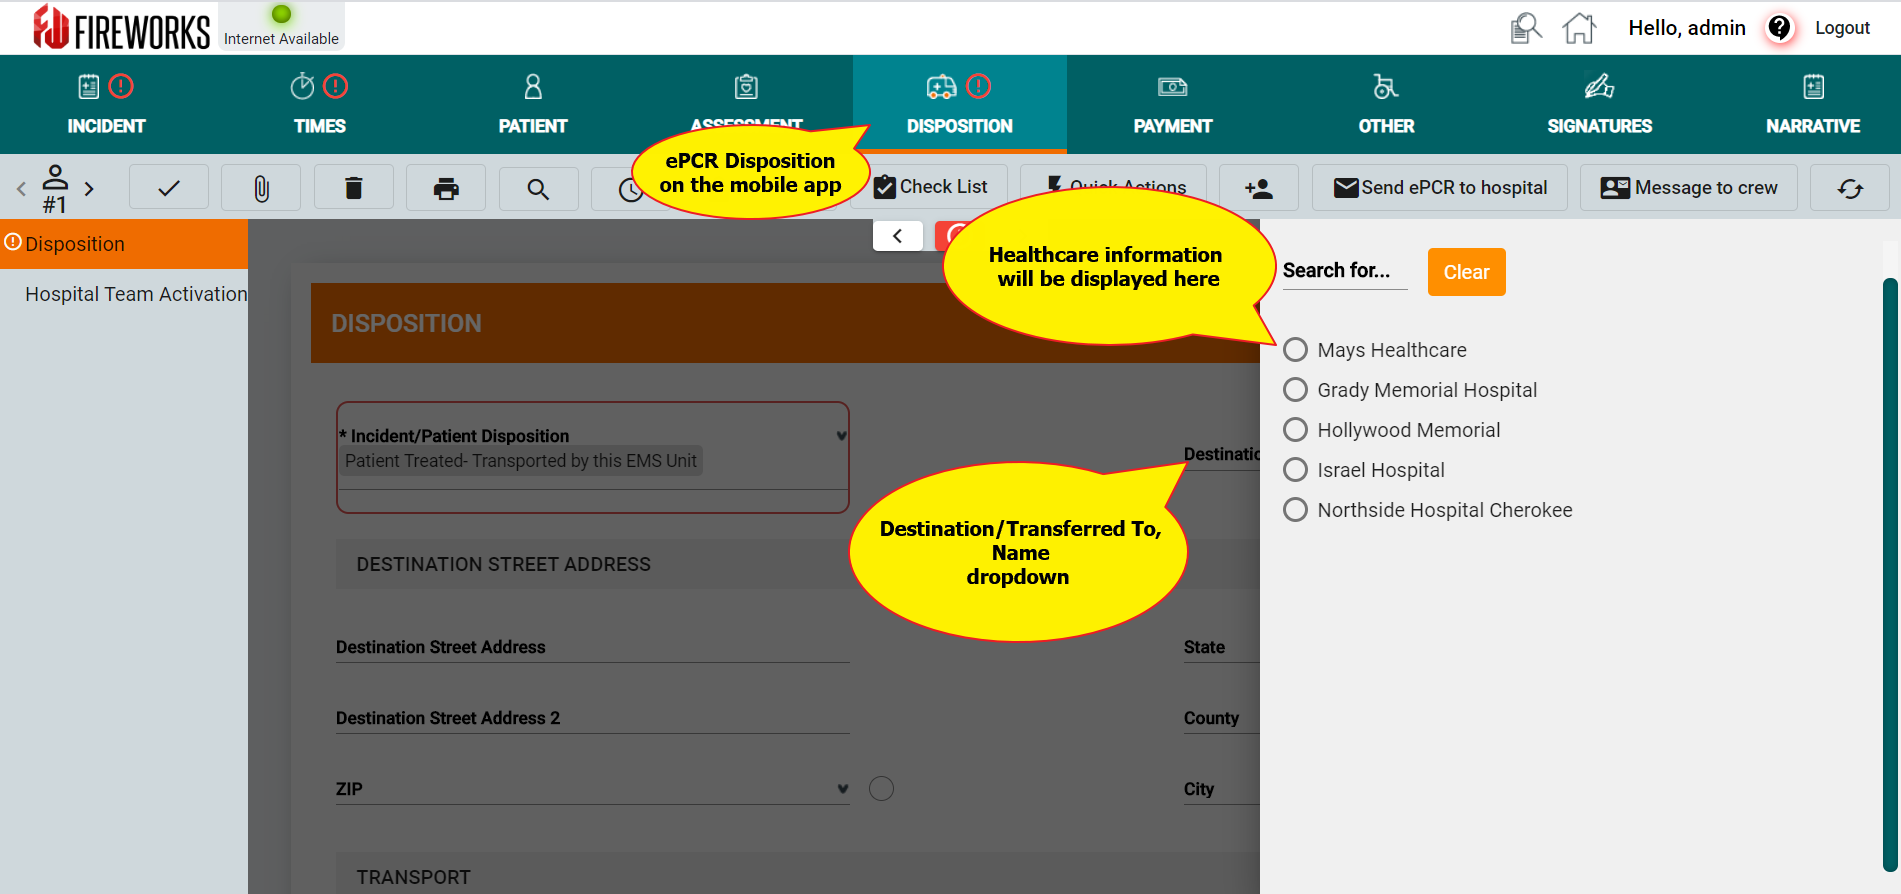Go to the PAYMENT tab
The image size is (1901, 894).
point(1173,104)
